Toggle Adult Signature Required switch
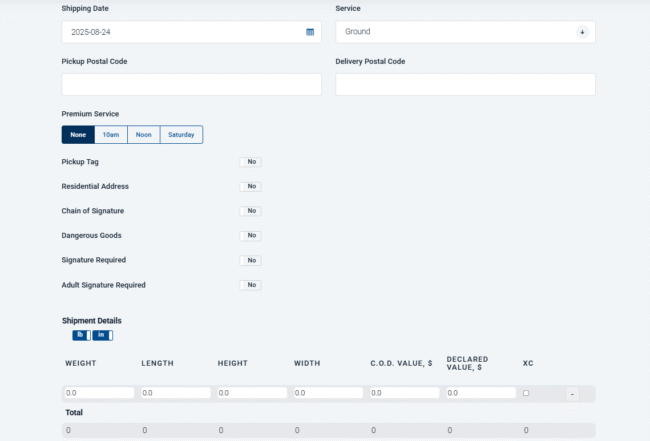The width and height of the screenshot is (650, 441). coord(250,285)
